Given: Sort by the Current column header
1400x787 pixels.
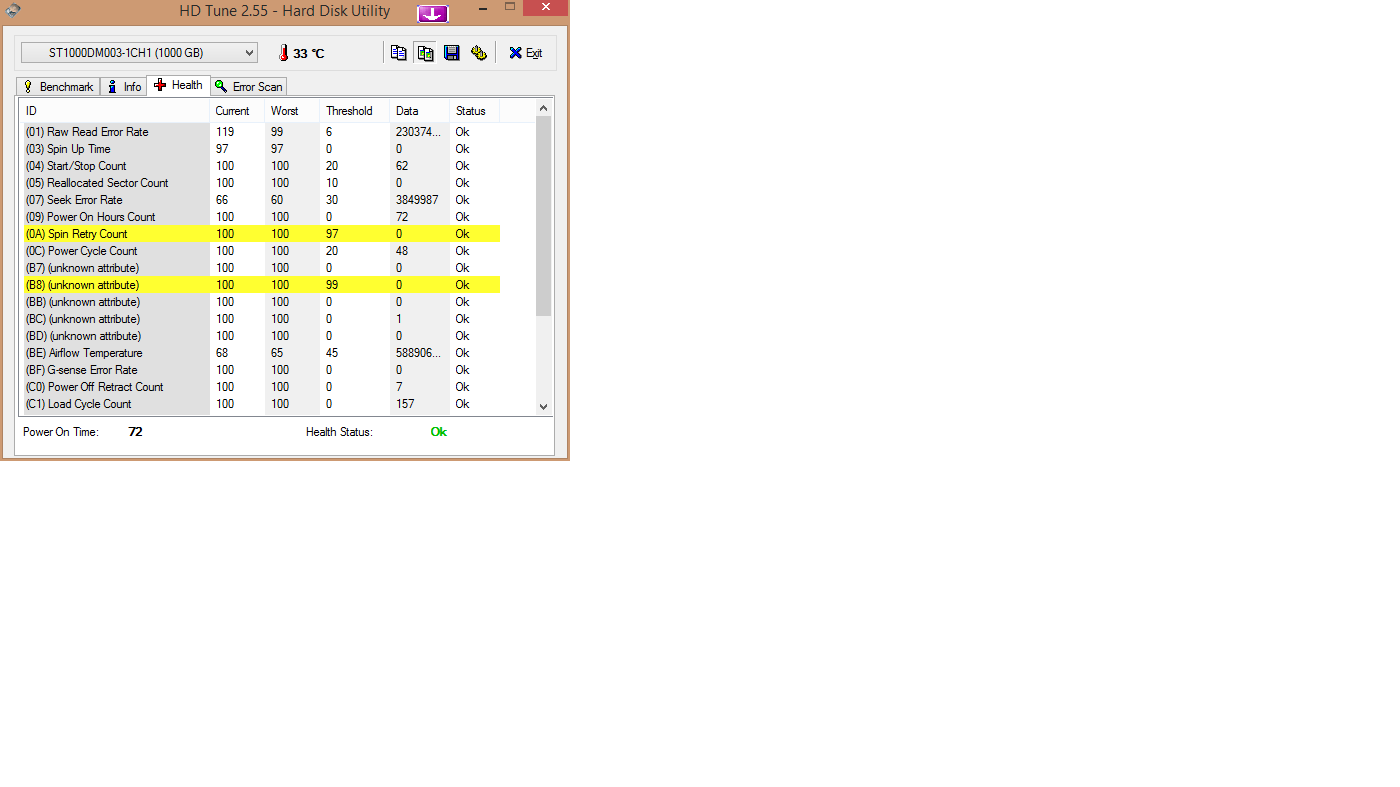Looking at the screenshot, I should [237, 111].
